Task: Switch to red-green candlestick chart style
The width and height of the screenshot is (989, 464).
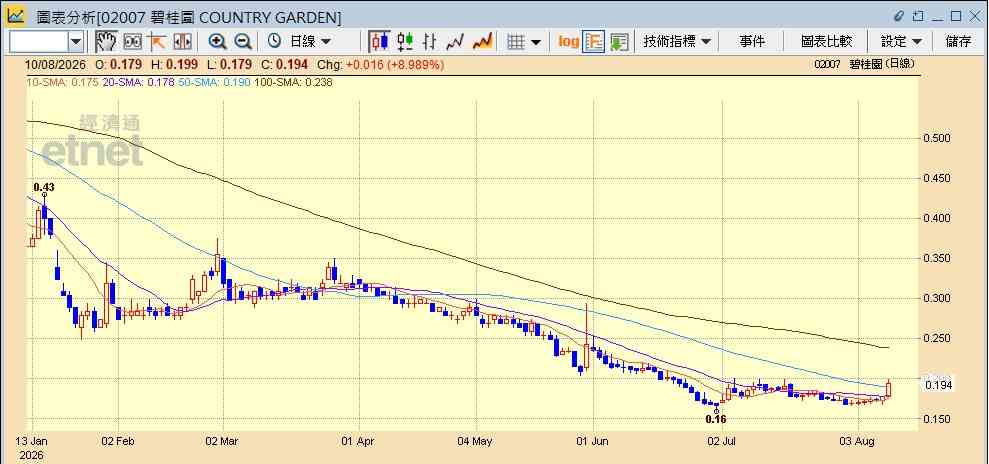Action: click(405, 42)
